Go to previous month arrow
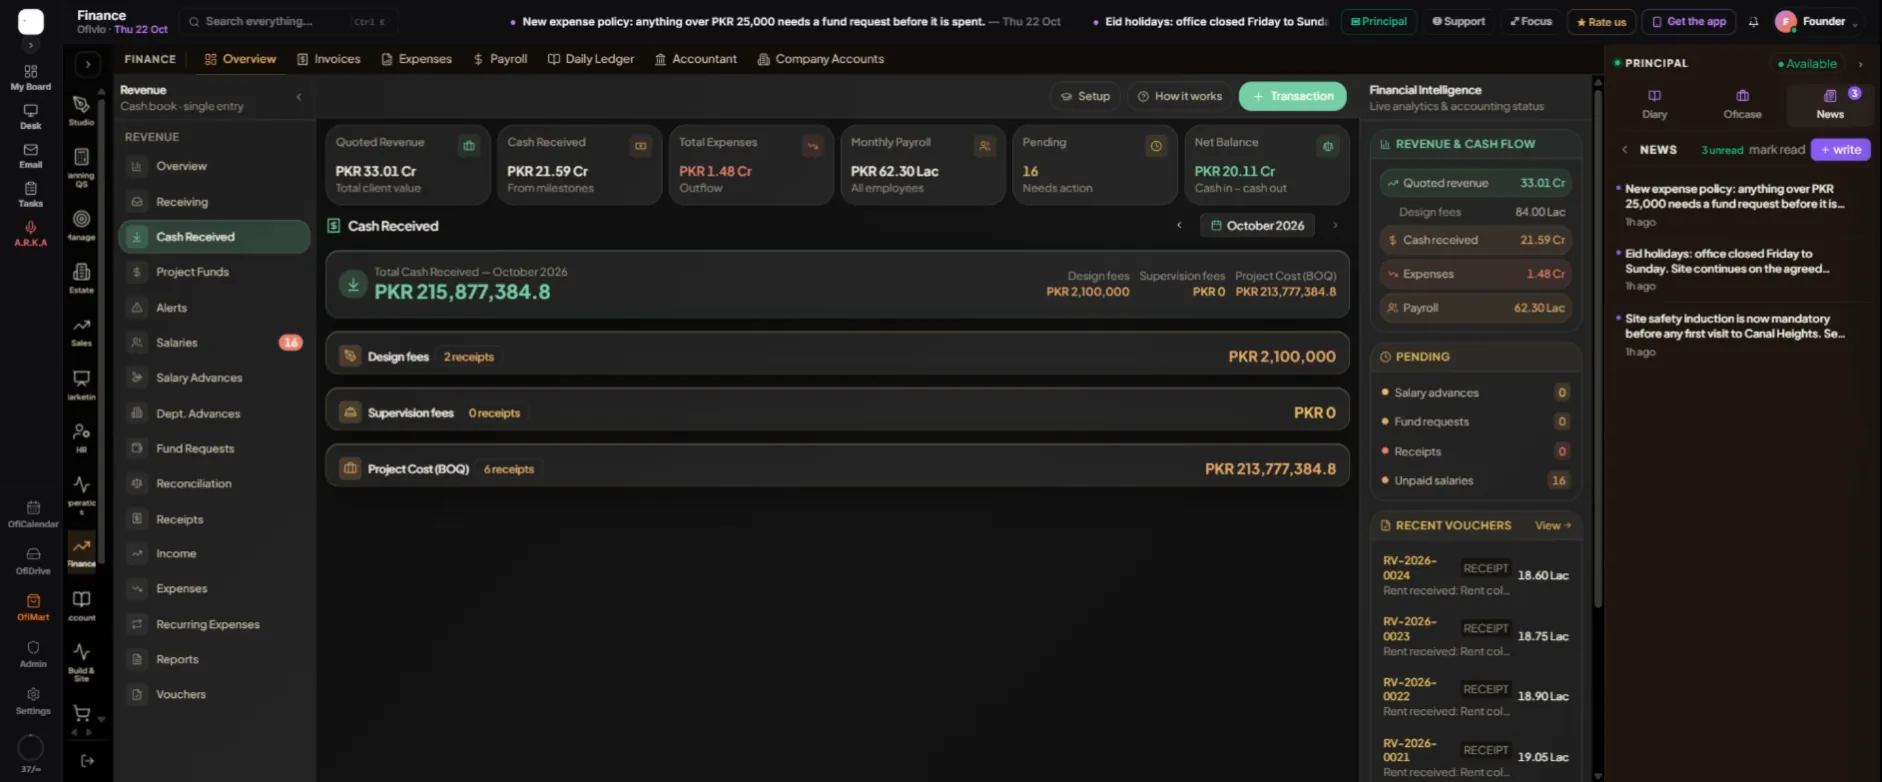 pyautogui.click(x=1179, y=225)
